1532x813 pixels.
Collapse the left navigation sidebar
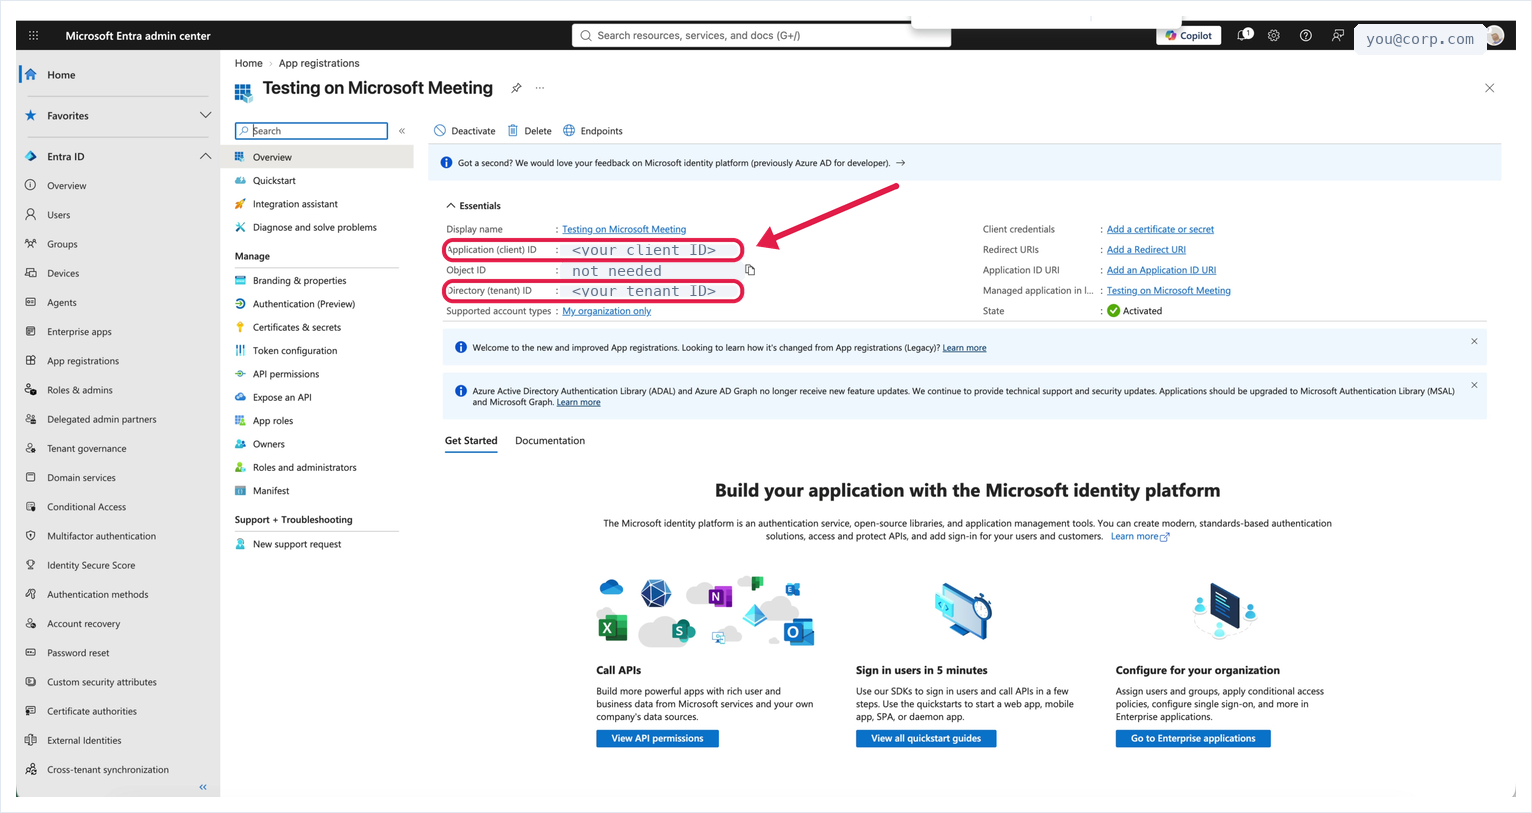pos(203,787)
